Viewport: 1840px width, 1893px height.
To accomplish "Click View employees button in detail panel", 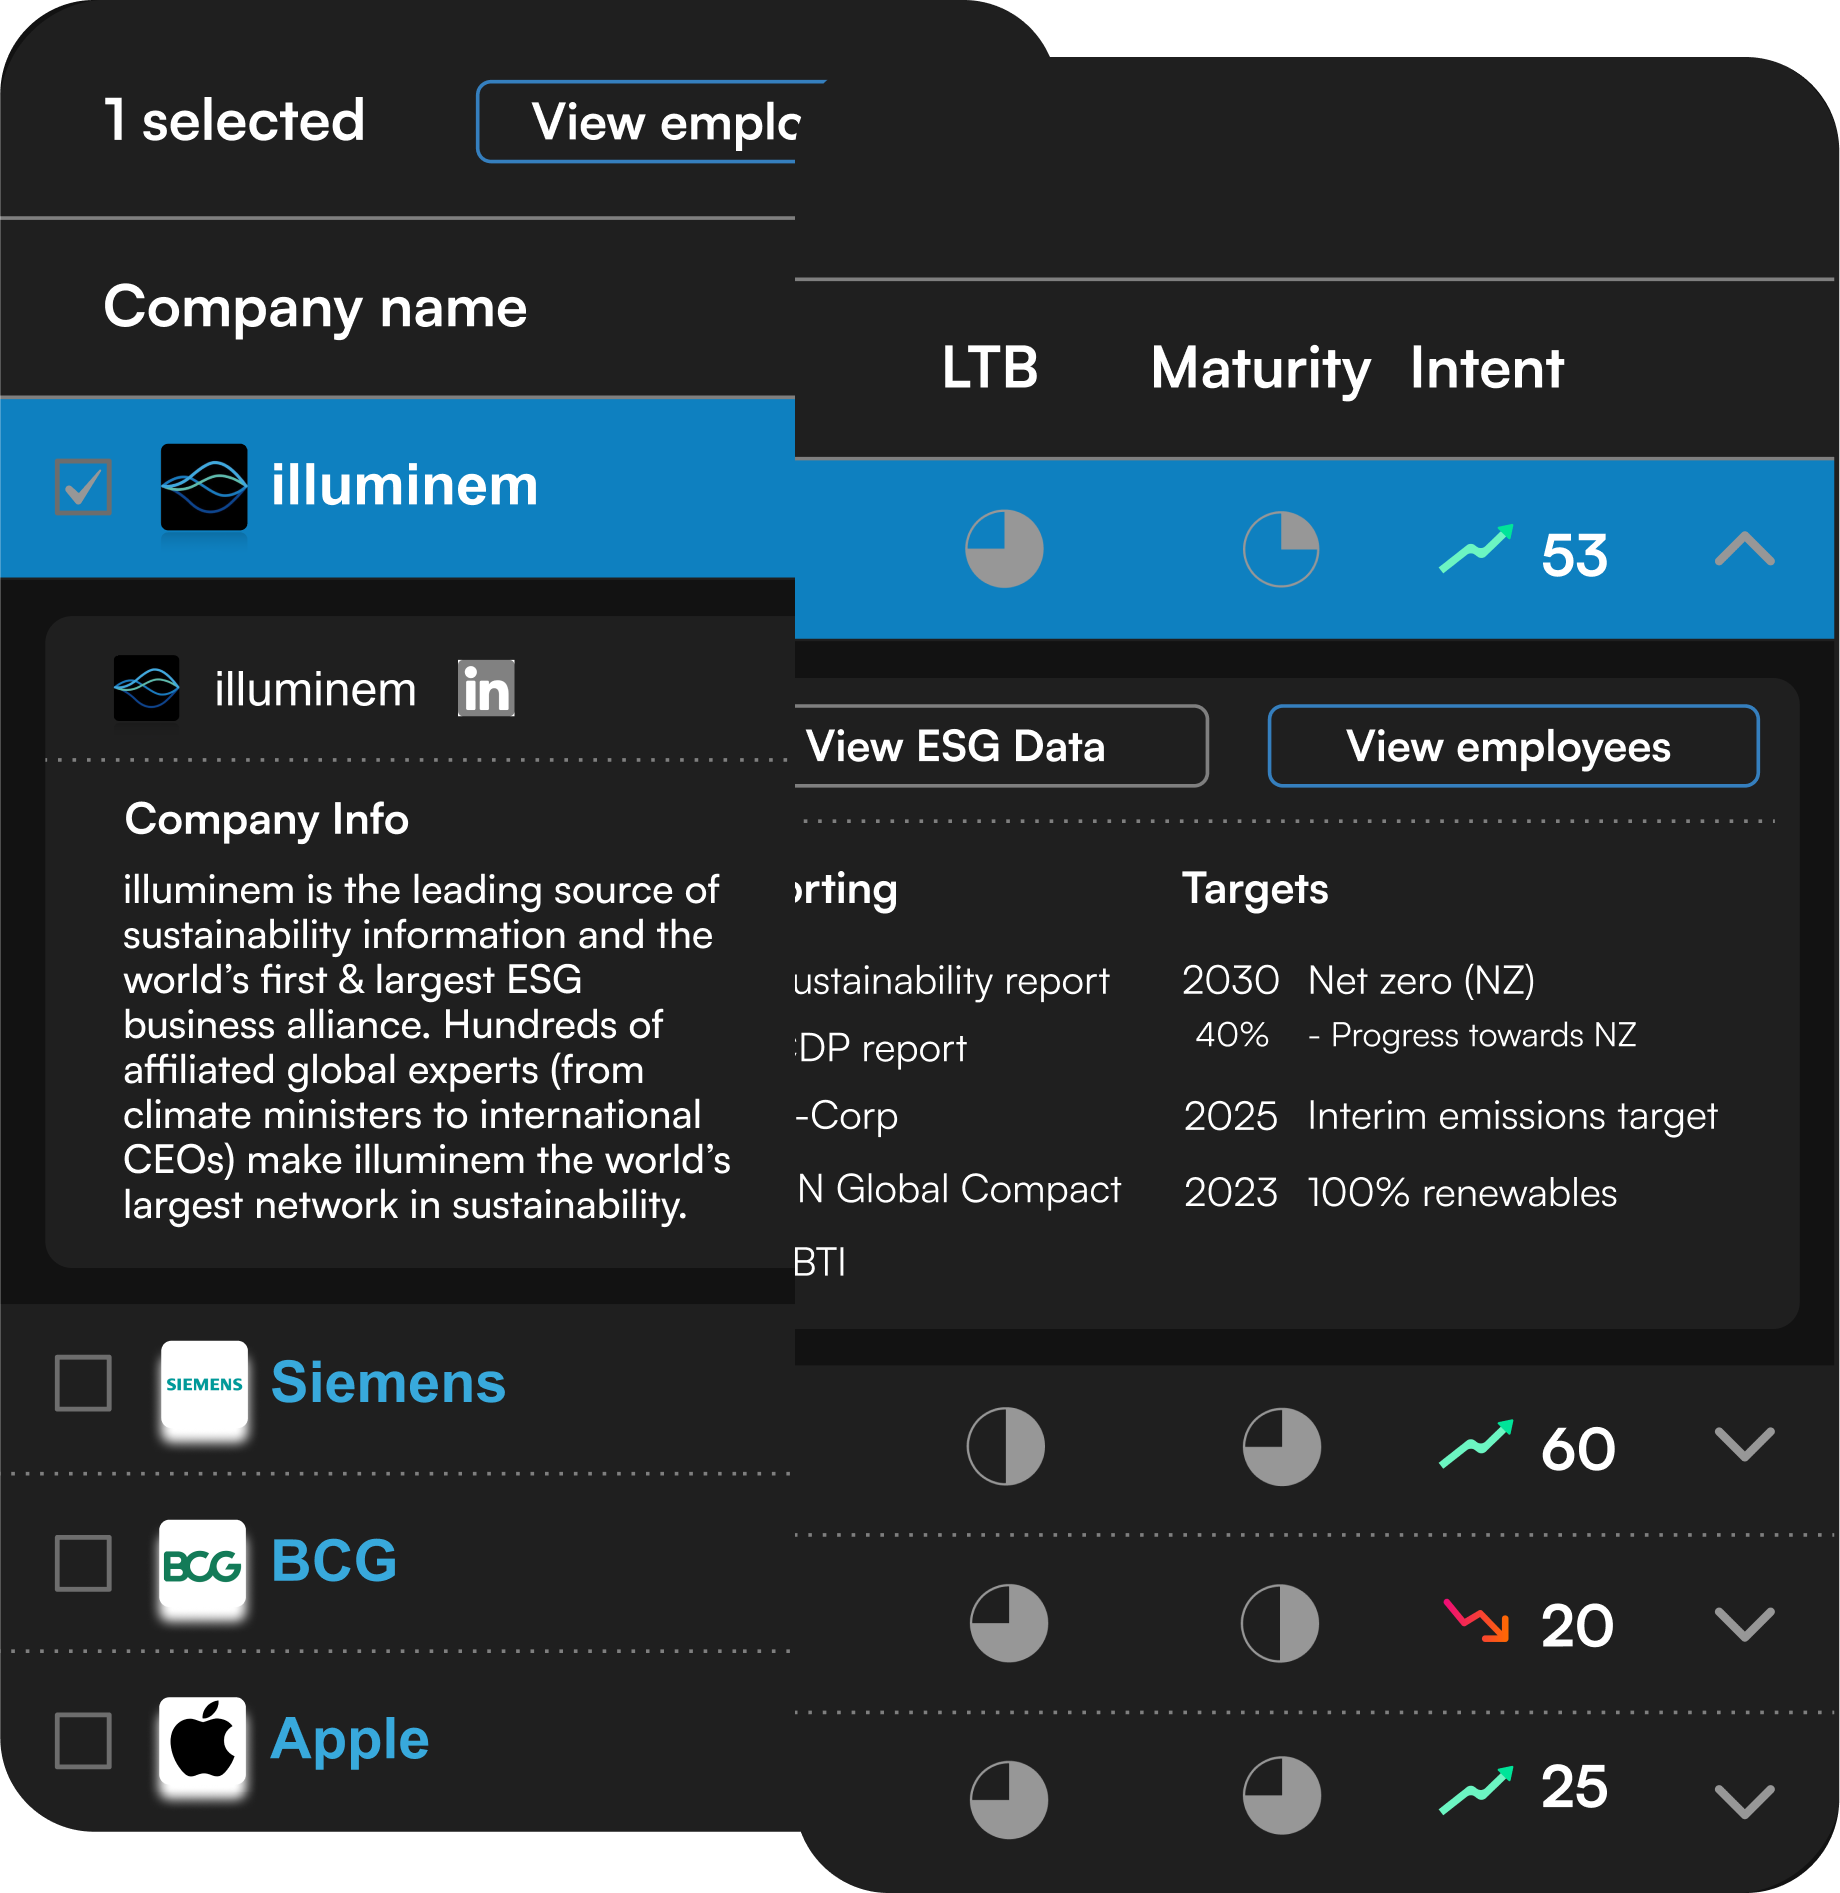I will (x=1513, y=746).
